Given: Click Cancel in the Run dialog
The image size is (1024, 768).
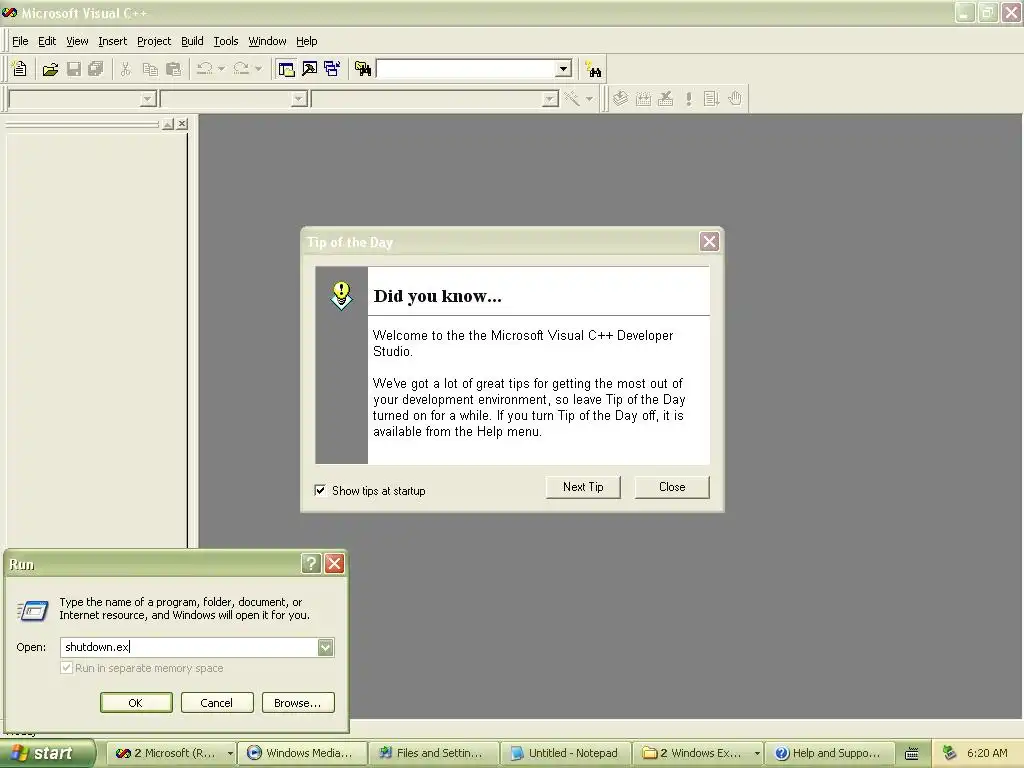Looking at the screenshot, I should tap(217, 703).
